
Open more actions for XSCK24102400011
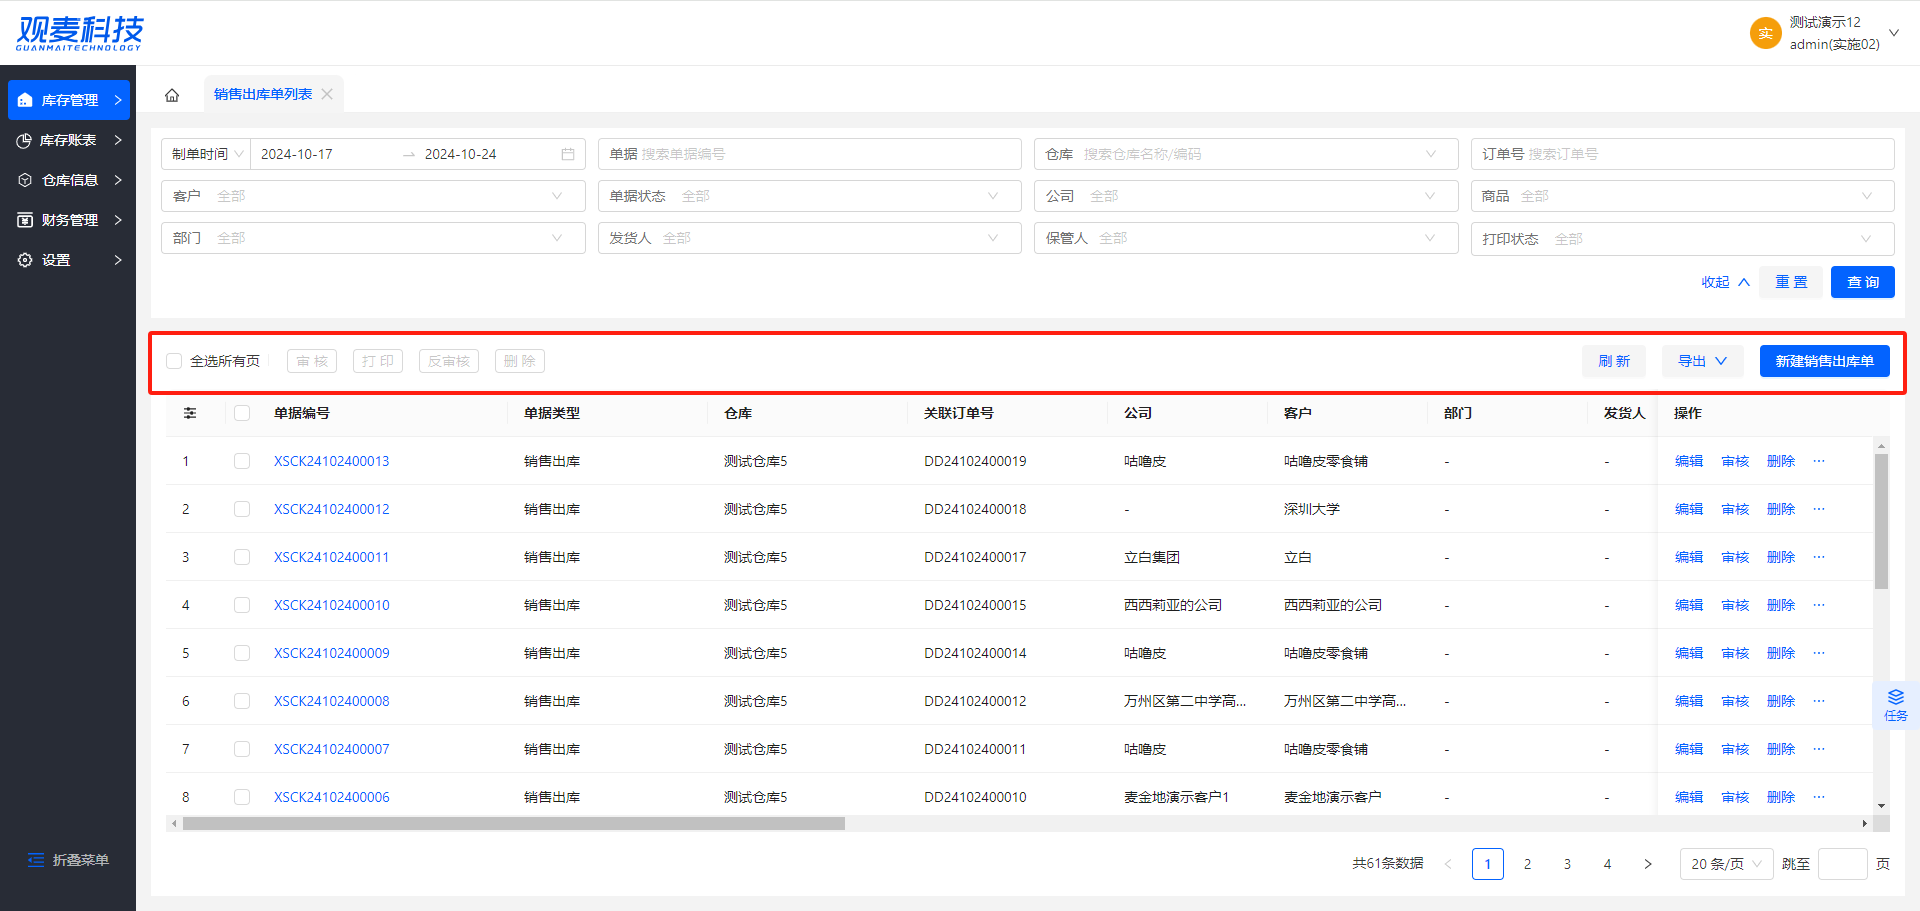(x=1819, y=557)
